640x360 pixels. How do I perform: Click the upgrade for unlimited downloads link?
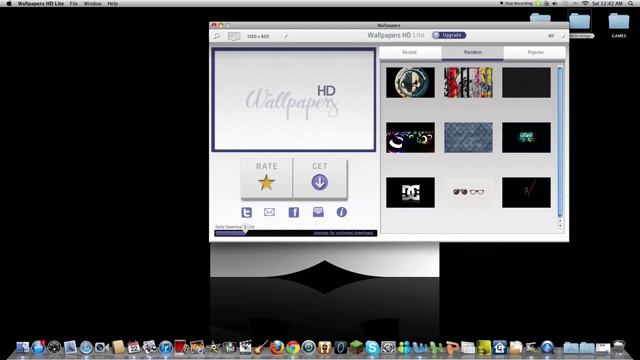tap(343, 233)
